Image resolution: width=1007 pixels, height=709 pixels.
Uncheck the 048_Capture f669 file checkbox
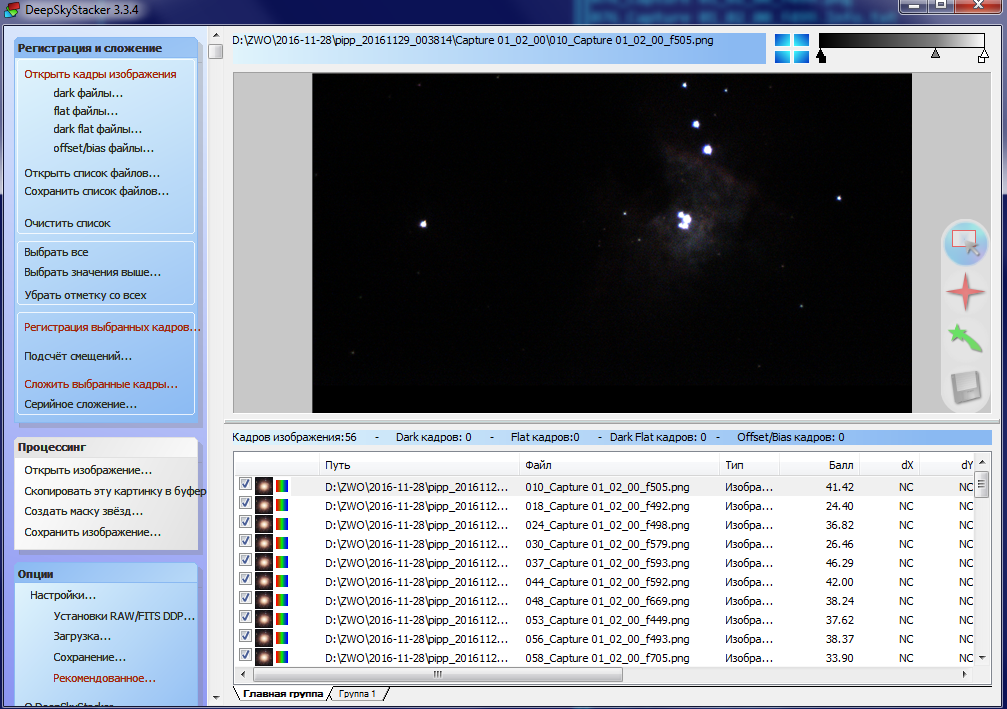(245, 597)
